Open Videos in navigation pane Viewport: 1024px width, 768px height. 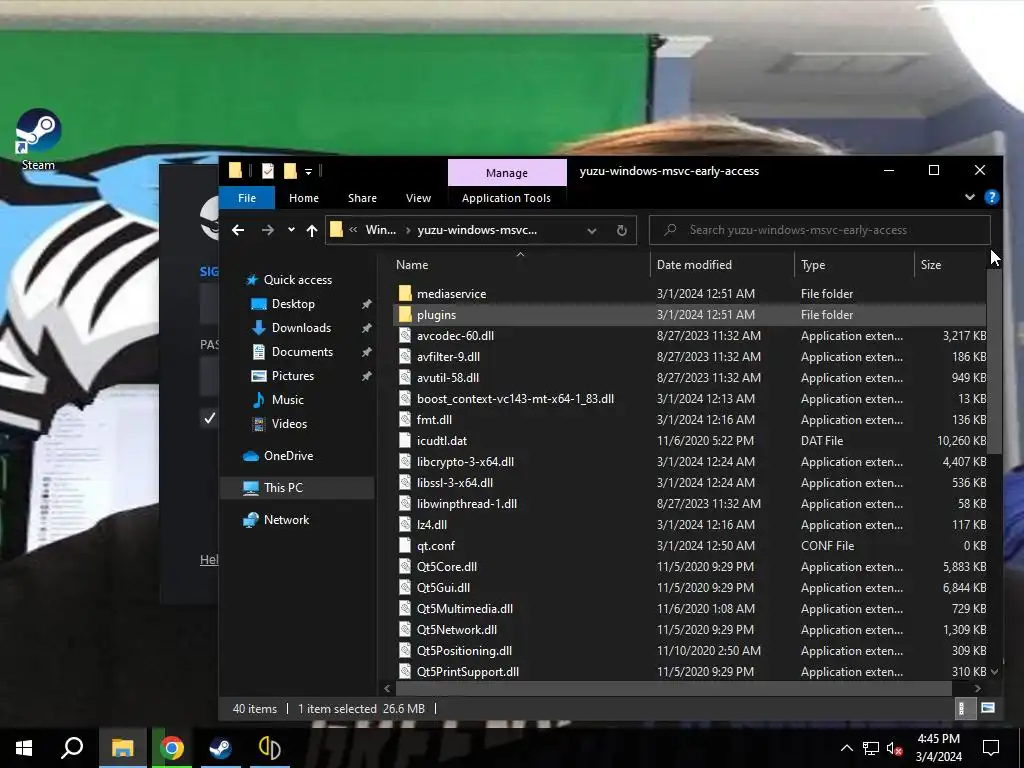coord(289,424)
